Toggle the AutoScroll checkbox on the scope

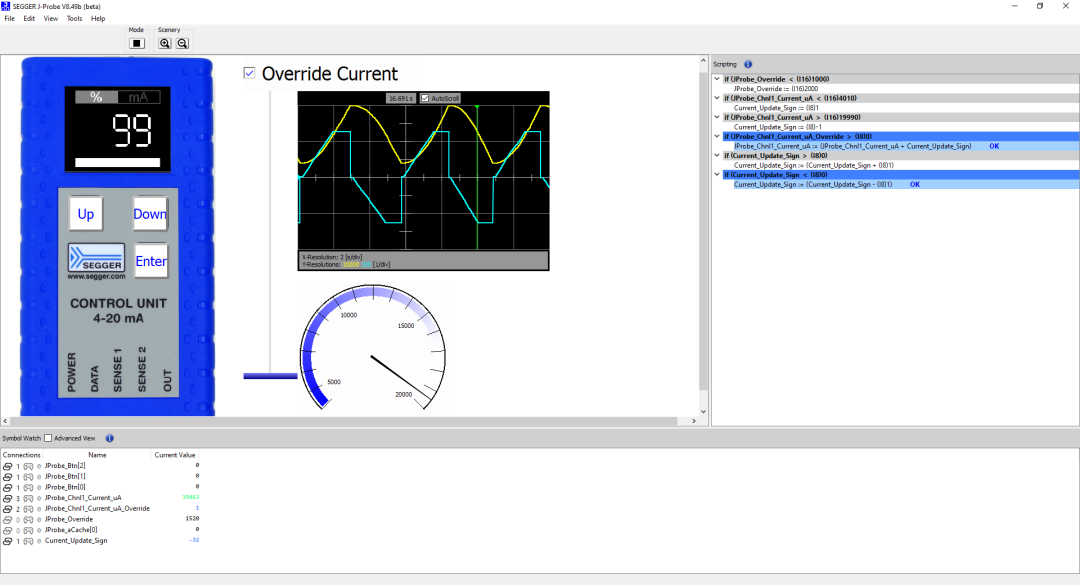click(x=425, y=99)
